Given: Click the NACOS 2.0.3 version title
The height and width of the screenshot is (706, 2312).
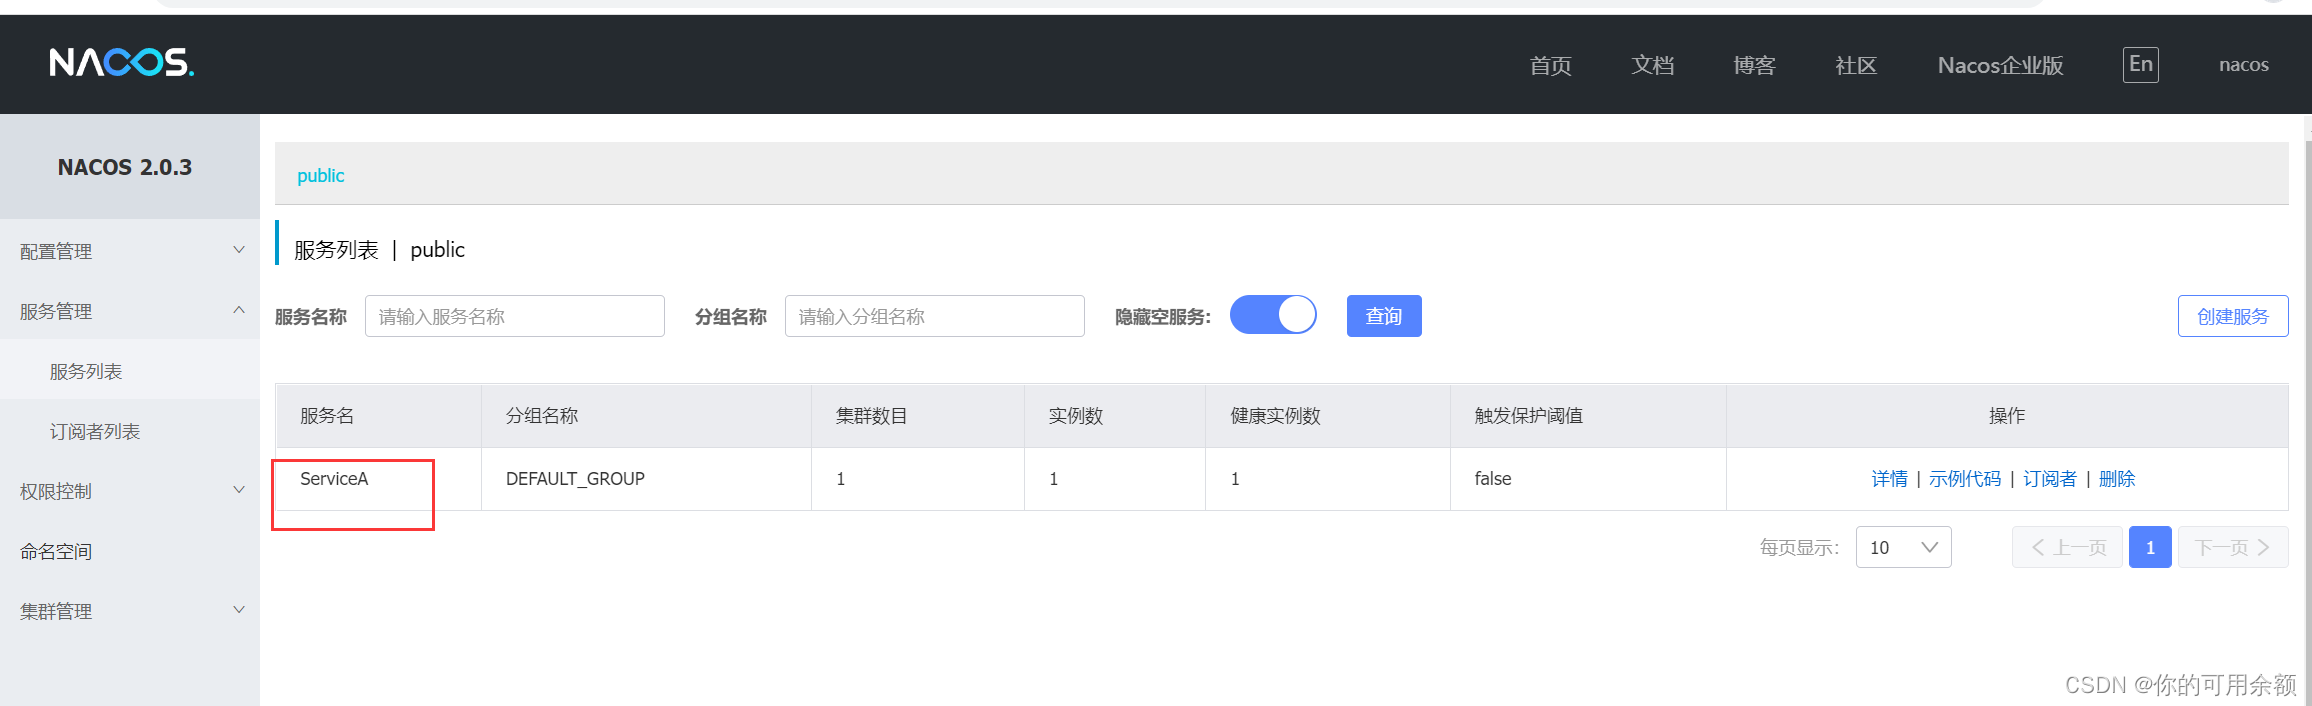Looking at the screenshot, I should pyautogui.click(x=125, y=167).
